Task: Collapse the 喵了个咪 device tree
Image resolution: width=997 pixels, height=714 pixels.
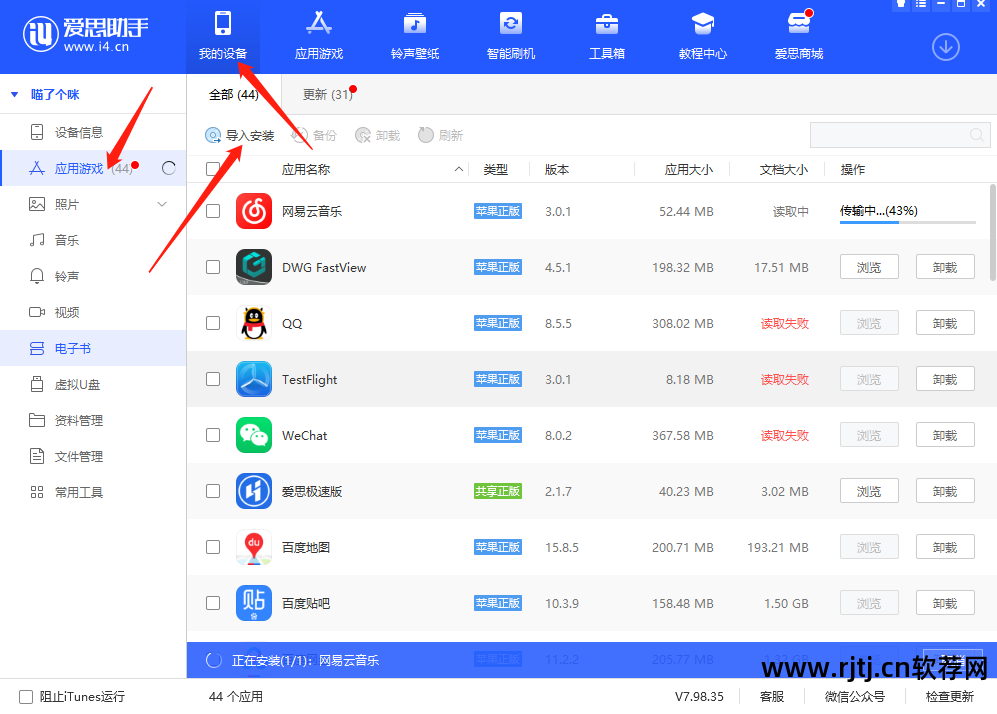Action: click(x=14, y=95)
